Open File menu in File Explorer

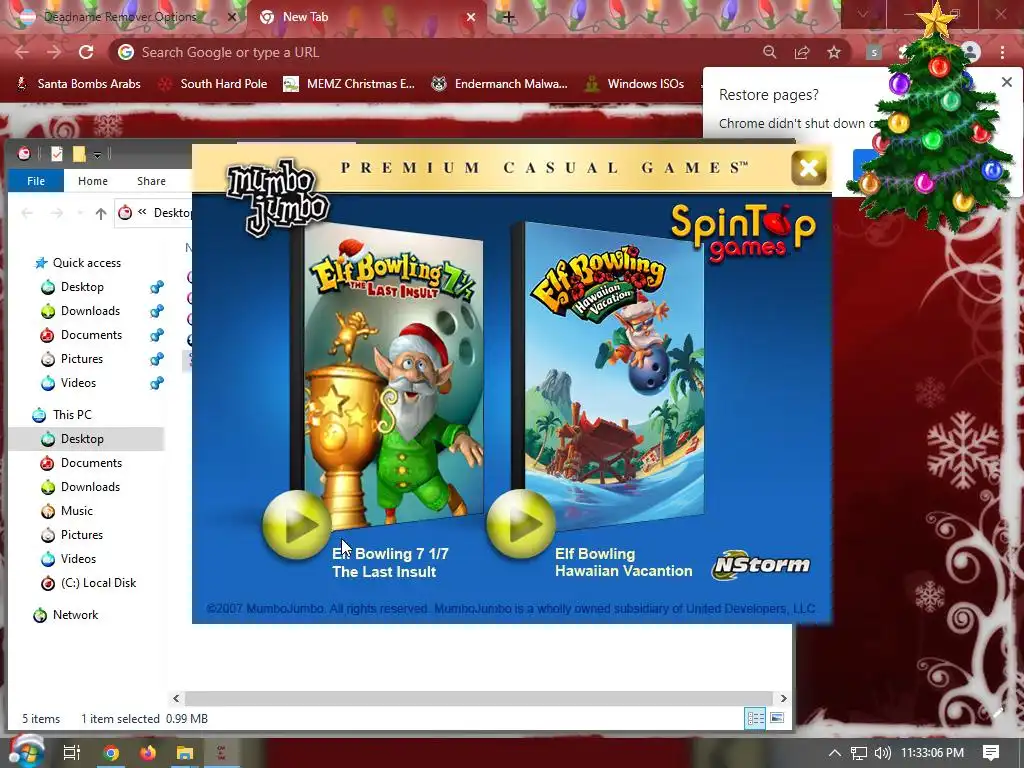pyautogui.click(x=36, y=181)
